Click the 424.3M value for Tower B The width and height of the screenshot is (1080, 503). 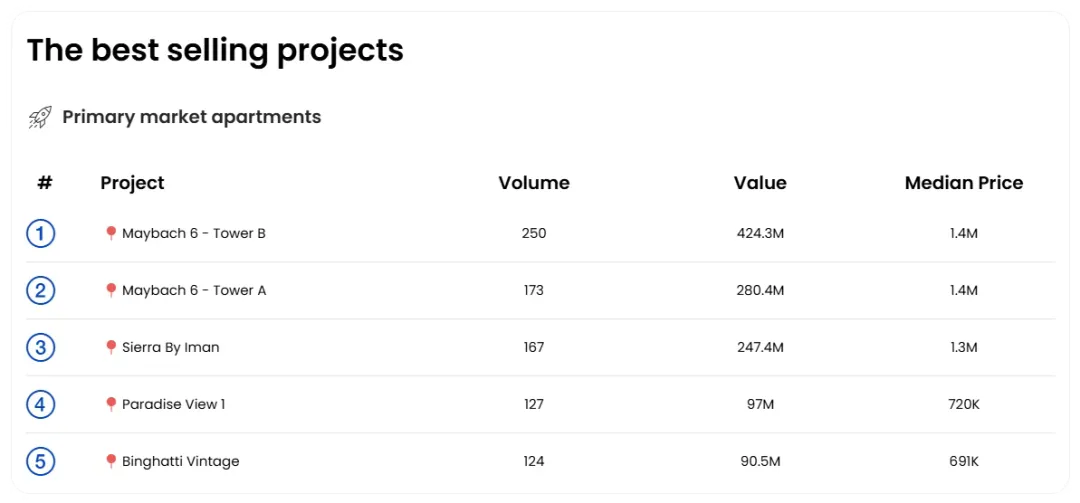(760, 234)
